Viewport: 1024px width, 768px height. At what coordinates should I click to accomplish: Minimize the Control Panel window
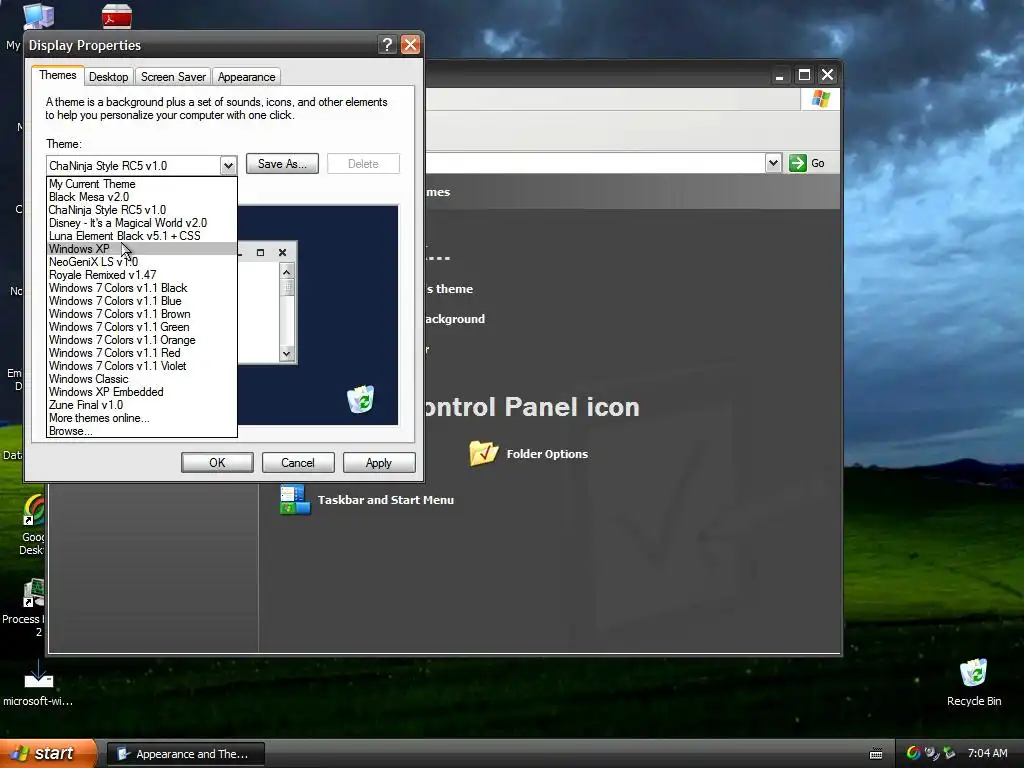pos(779,75)
